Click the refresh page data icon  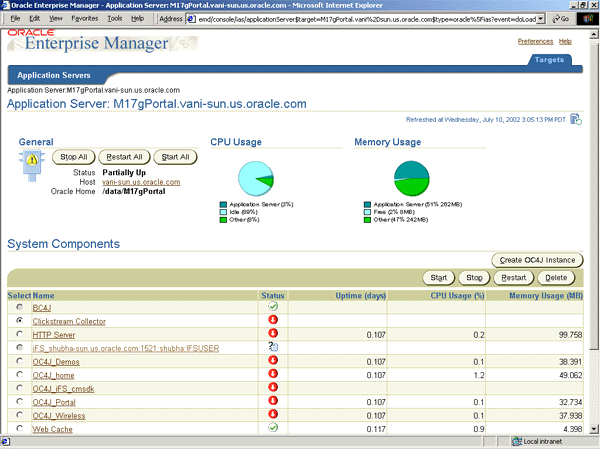coord(576,119)
